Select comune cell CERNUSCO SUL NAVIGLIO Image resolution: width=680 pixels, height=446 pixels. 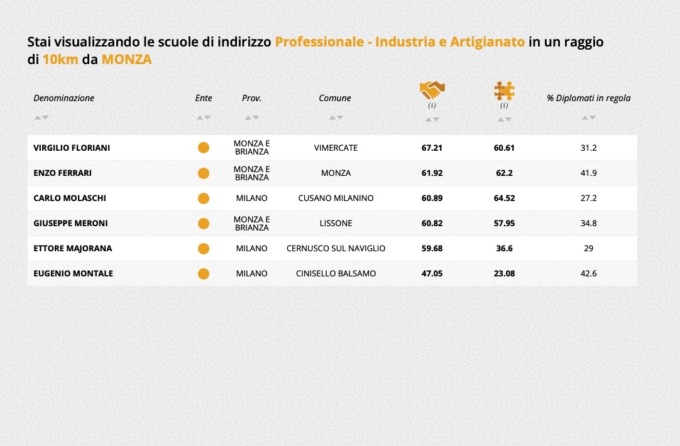[x=336, y=249]
